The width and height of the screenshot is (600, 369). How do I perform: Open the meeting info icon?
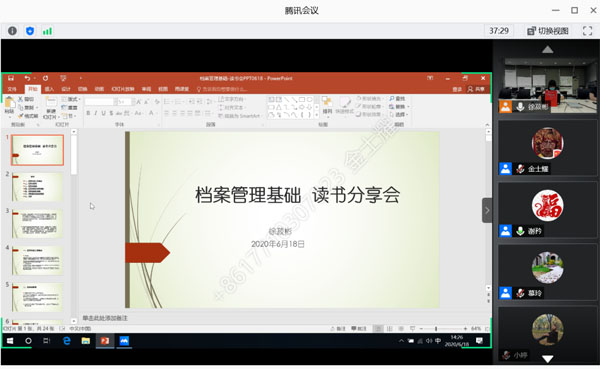(x=12, y=31)
